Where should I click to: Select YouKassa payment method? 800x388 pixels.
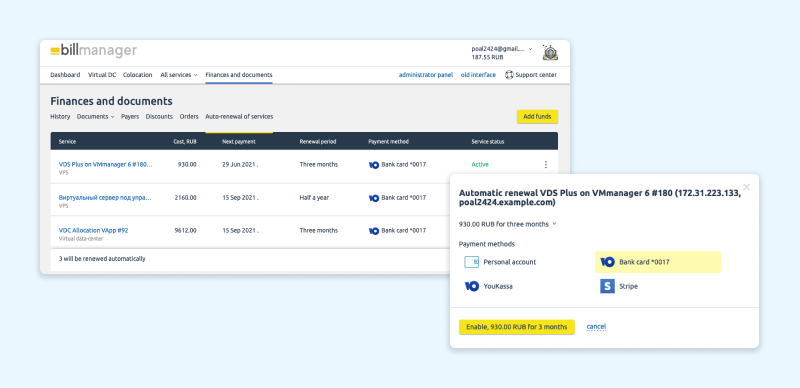[488, 286]
